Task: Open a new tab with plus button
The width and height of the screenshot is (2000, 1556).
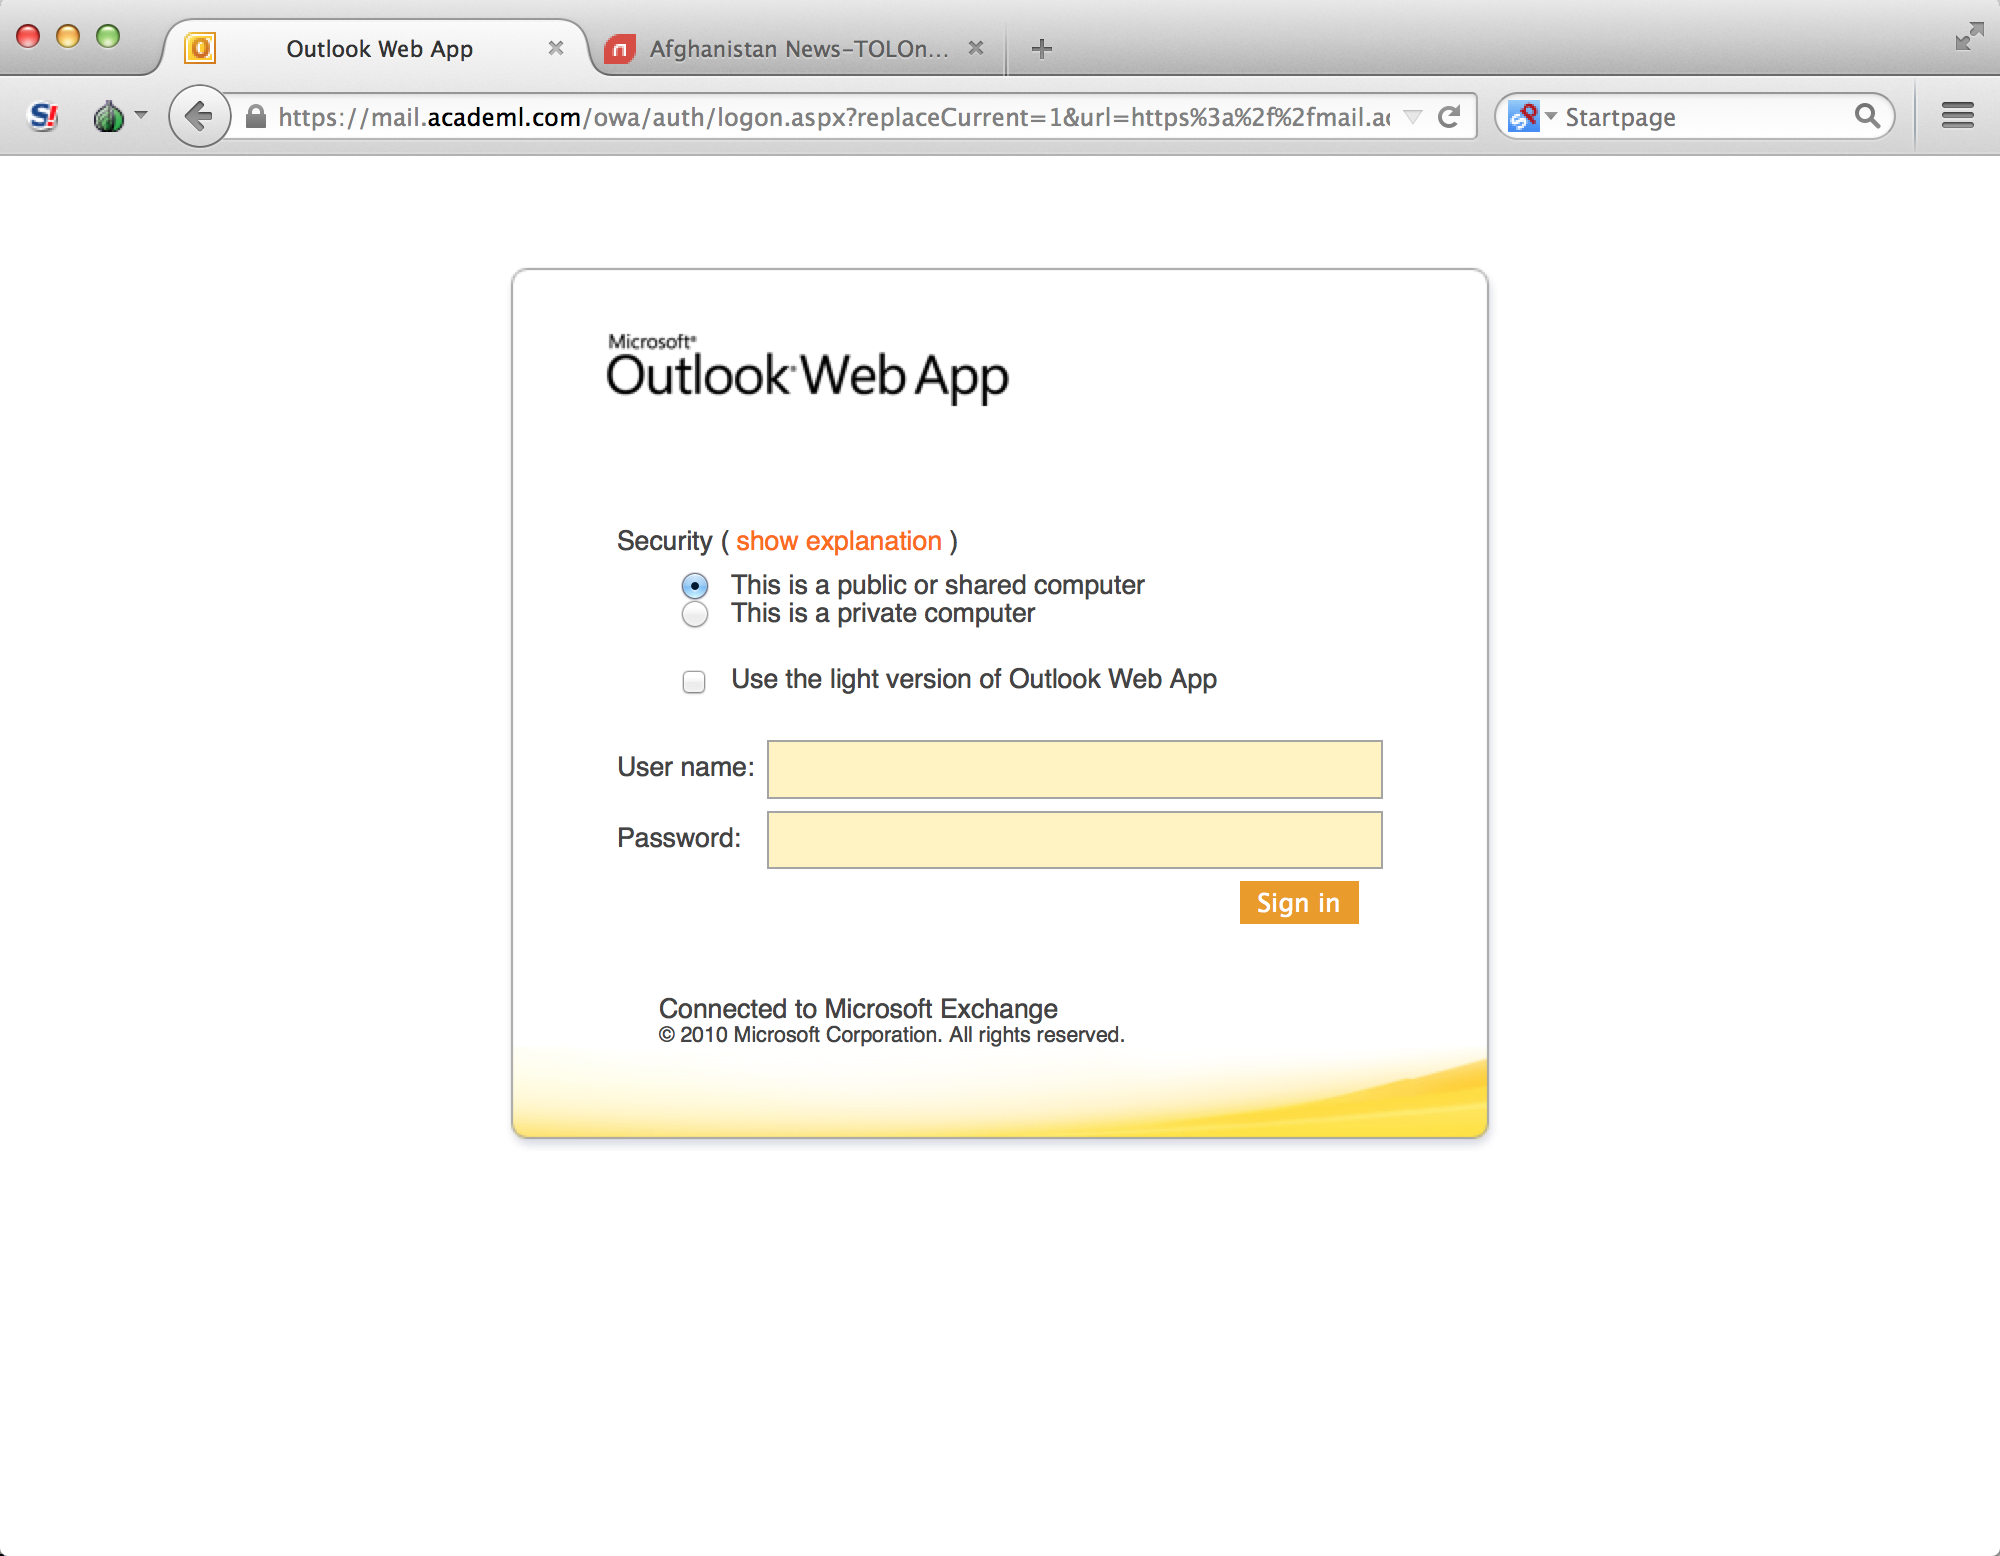Action: (1041, 48)
